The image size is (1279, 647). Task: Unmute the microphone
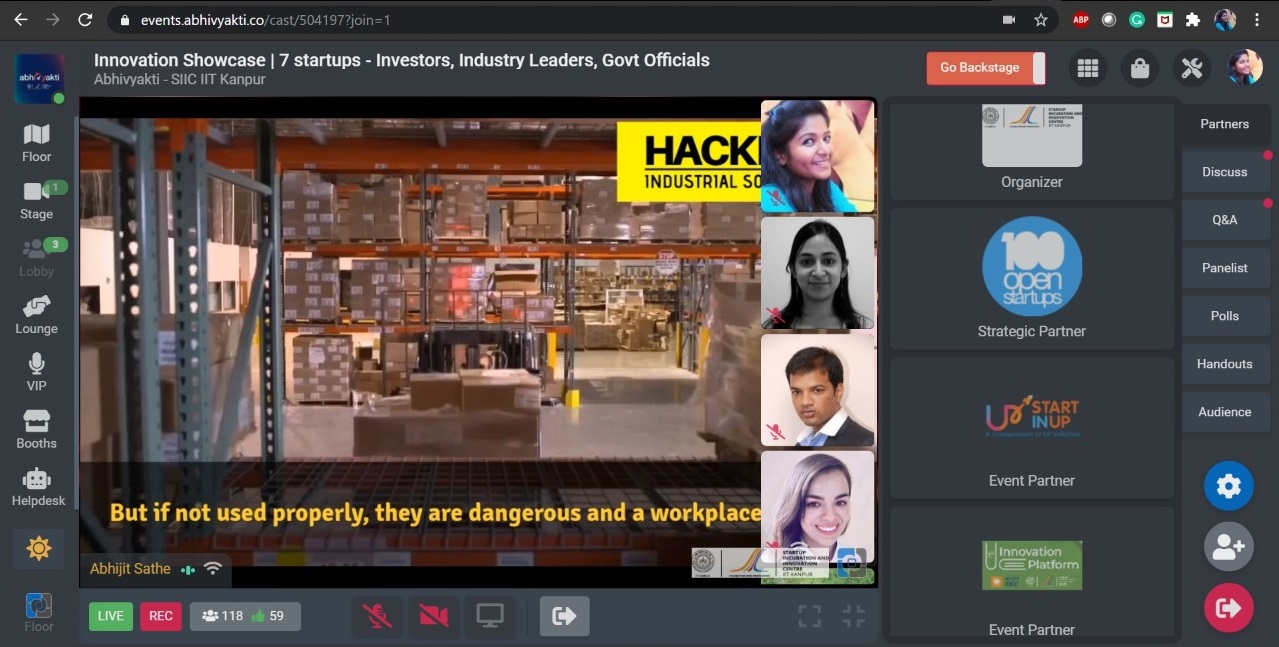coord(377,616)
